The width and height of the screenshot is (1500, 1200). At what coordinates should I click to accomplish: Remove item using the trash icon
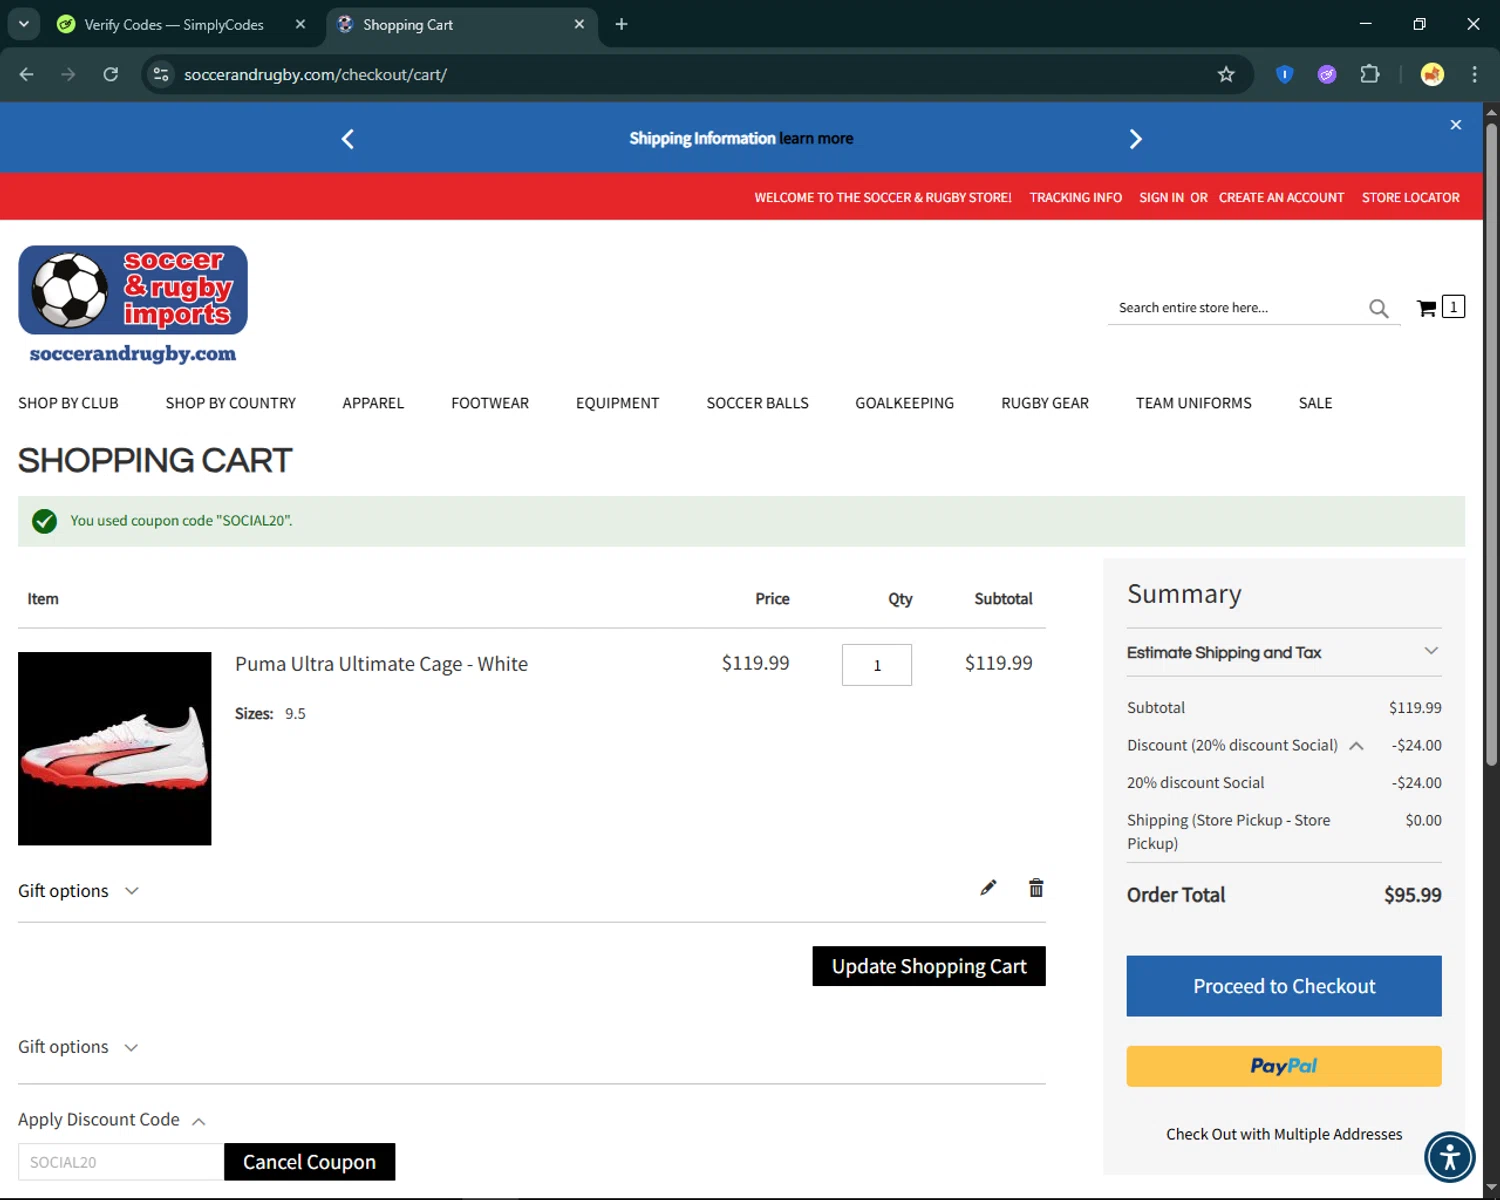tap(1036, 888)
